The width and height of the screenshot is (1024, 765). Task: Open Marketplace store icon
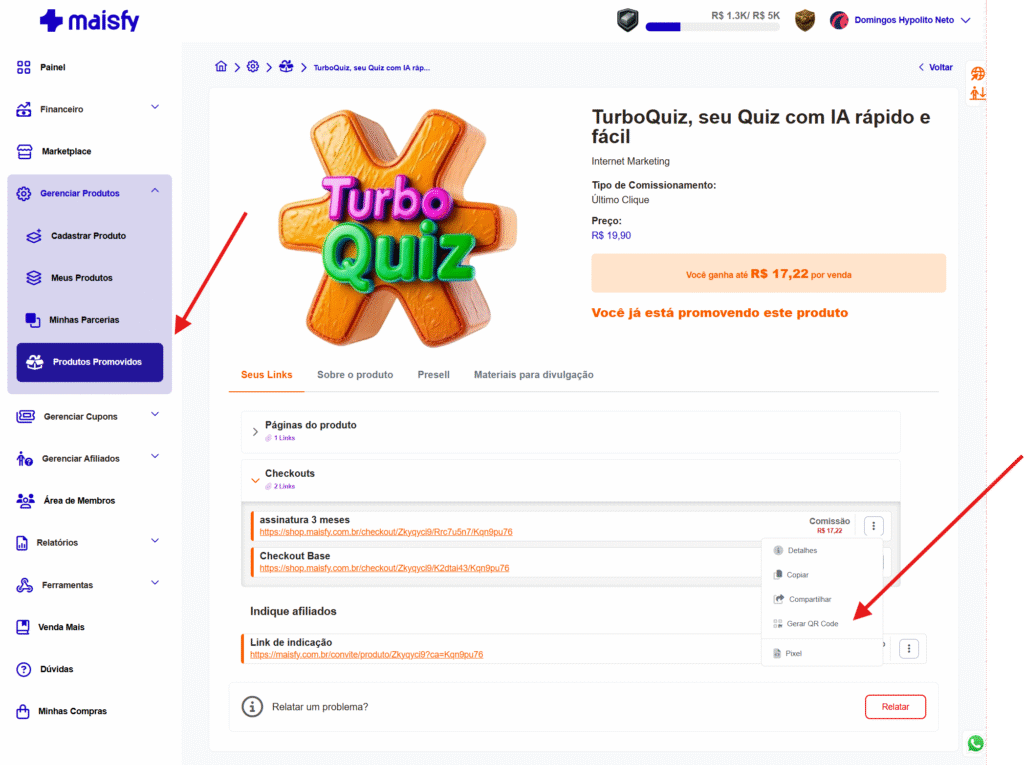(24, 152)
